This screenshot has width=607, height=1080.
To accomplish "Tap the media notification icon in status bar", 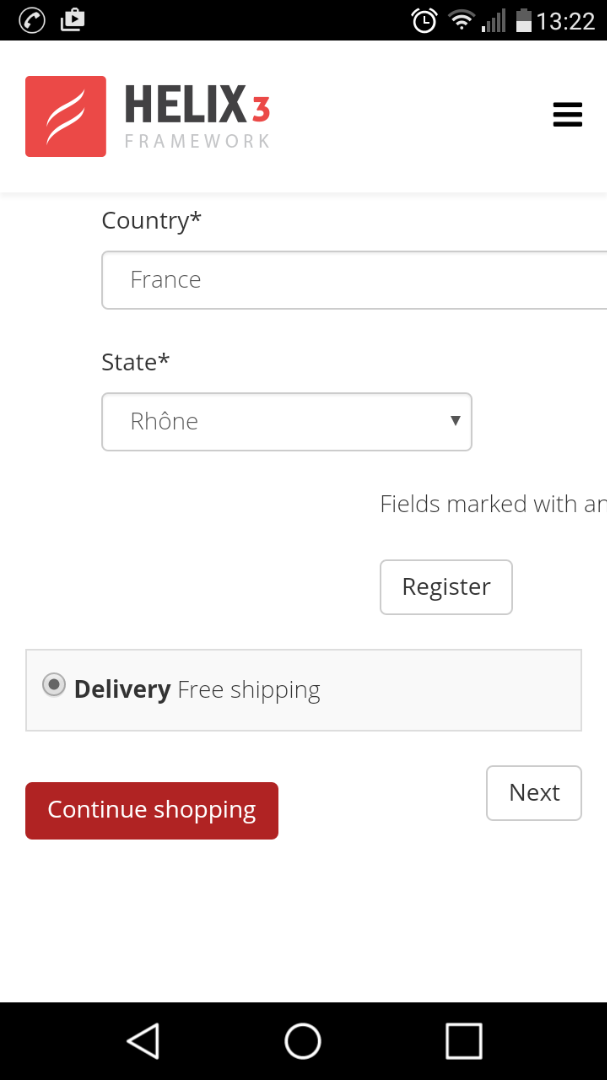I will (72, 20).
